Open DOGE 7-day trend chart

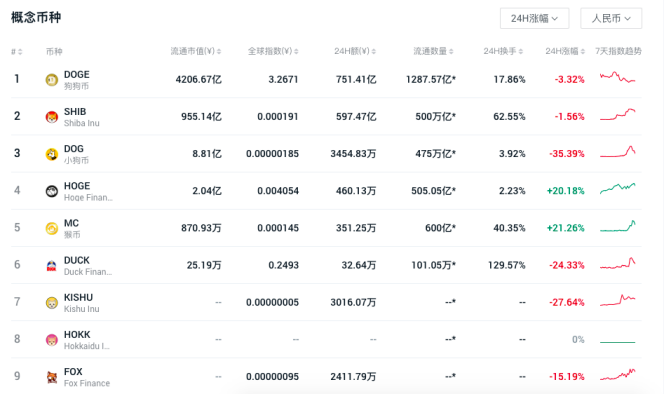[x=617, y=78]
